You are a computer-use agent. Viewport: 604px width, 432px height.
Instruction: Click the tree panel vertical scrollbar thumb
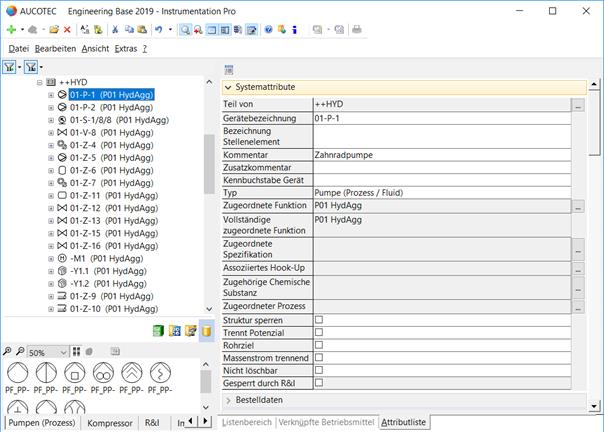209,164
